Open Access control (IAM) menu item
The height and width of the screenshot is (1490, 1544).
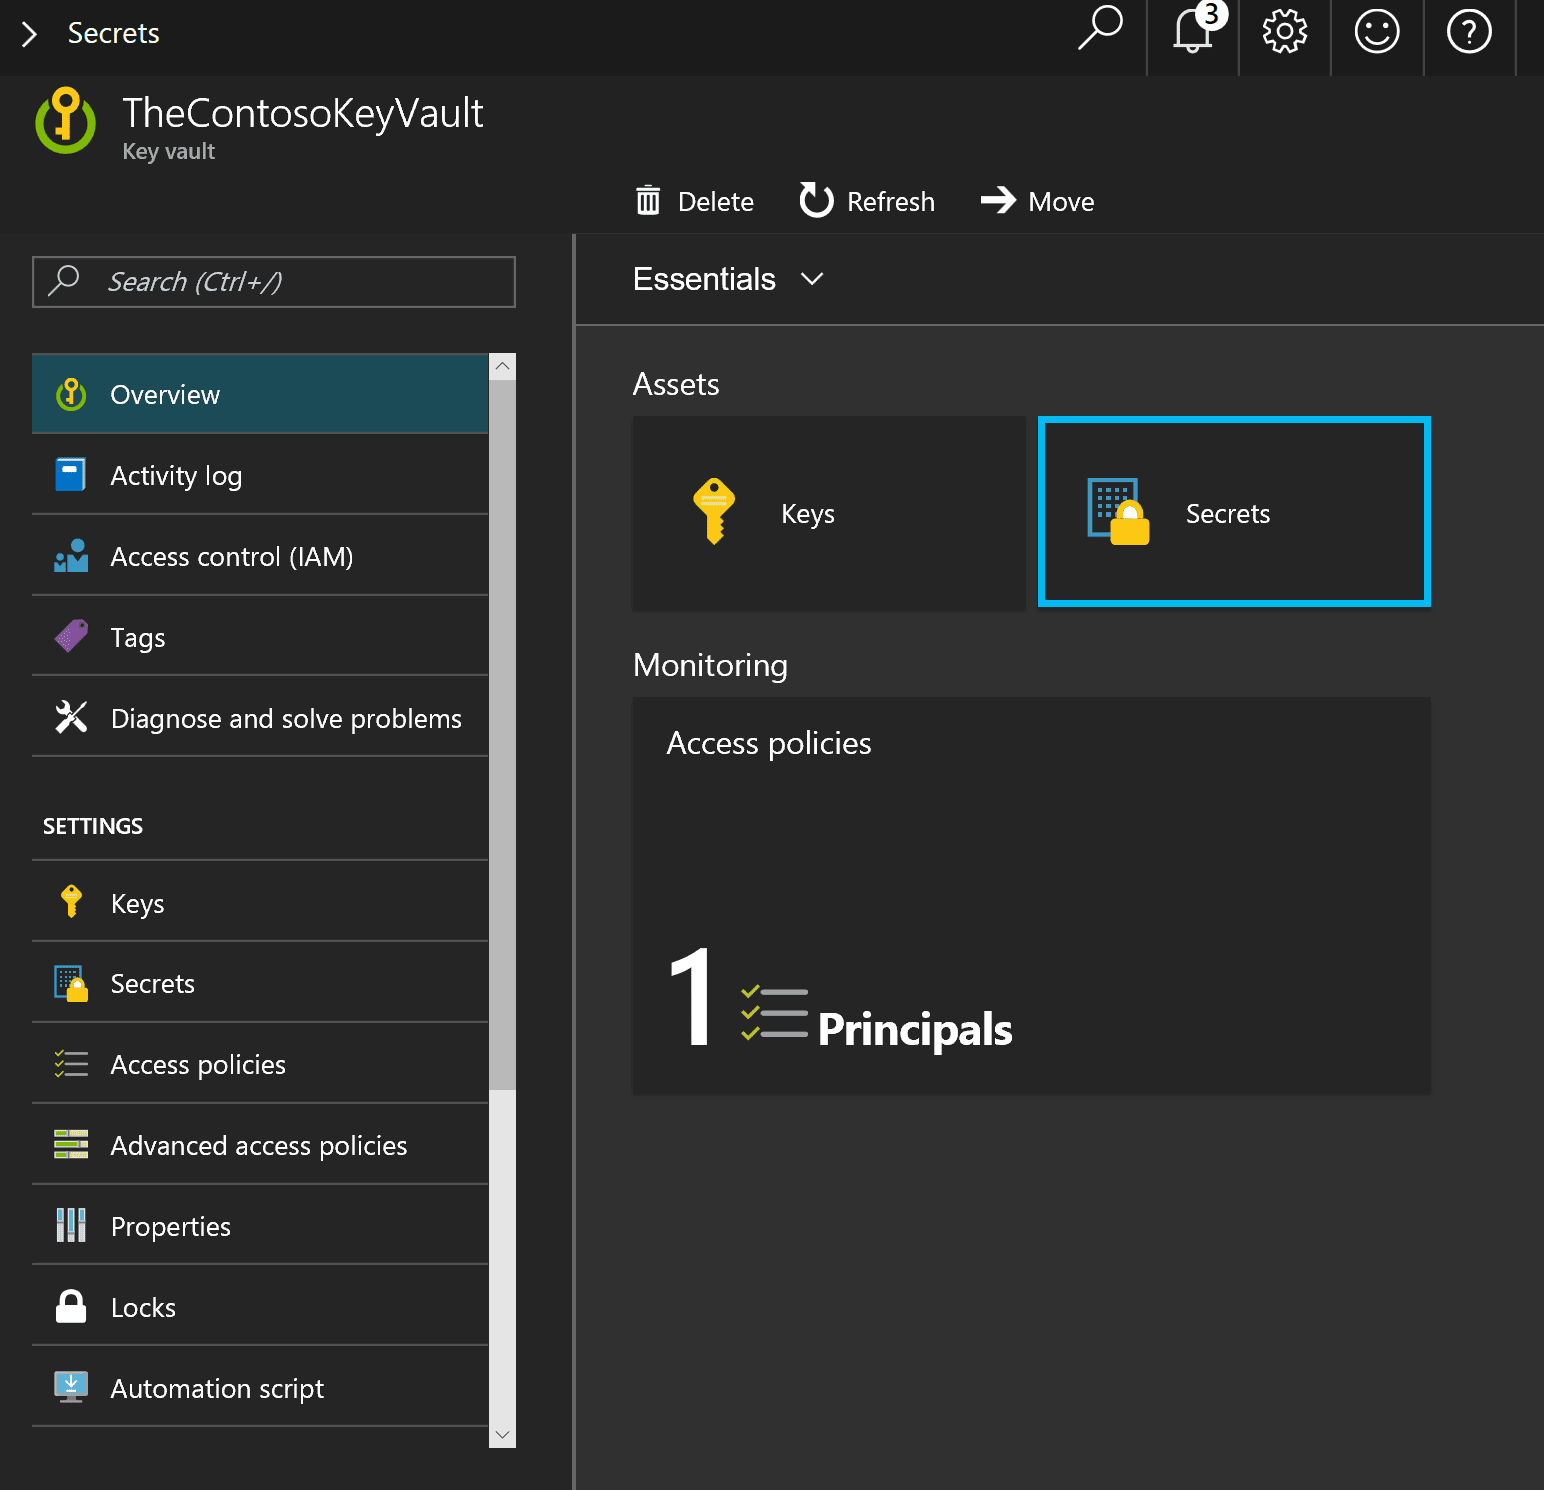(x=260, y=556)
